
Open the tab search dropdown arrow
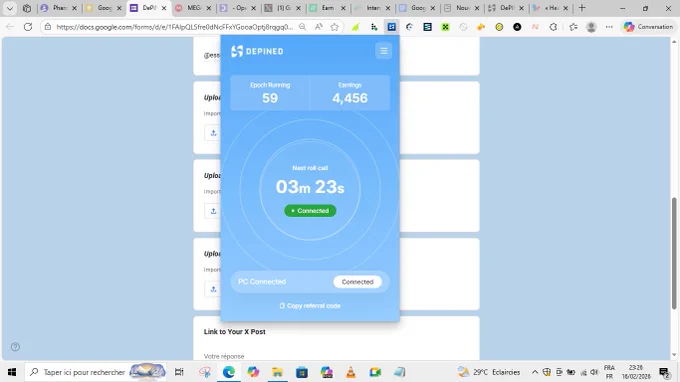point(10,8)
